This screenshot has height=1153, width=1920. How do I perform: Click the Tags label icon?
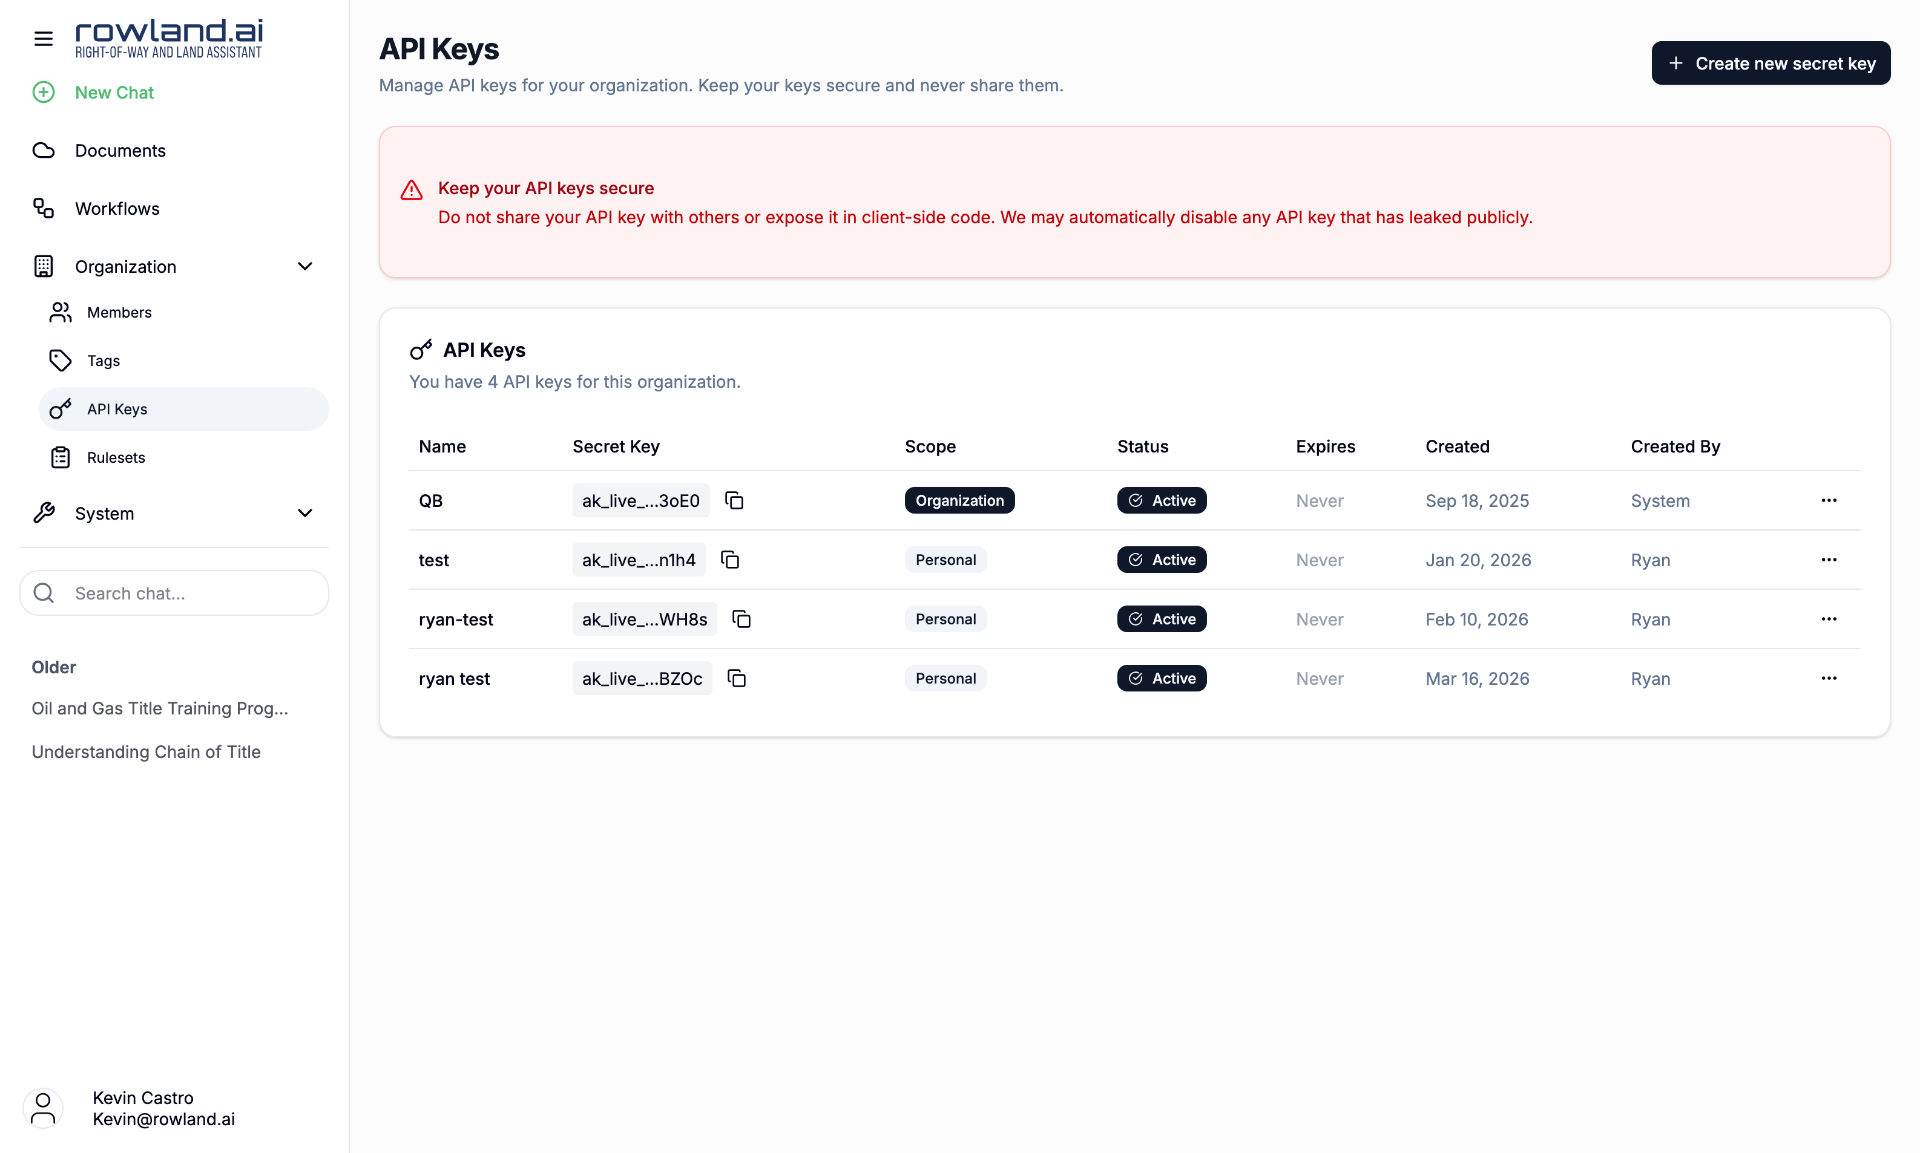[60, 360]
